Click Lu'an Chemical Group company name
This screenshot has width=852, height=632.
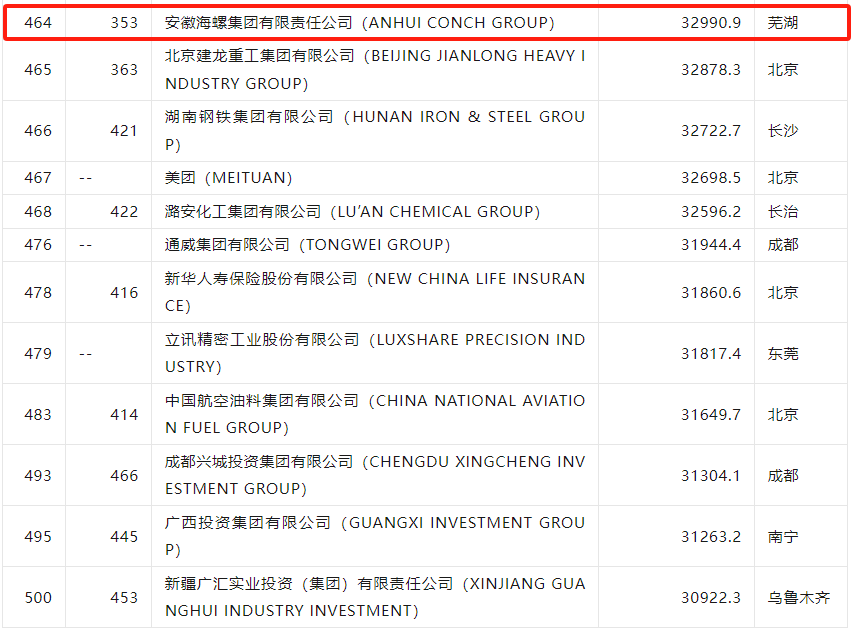coord(352,212)
